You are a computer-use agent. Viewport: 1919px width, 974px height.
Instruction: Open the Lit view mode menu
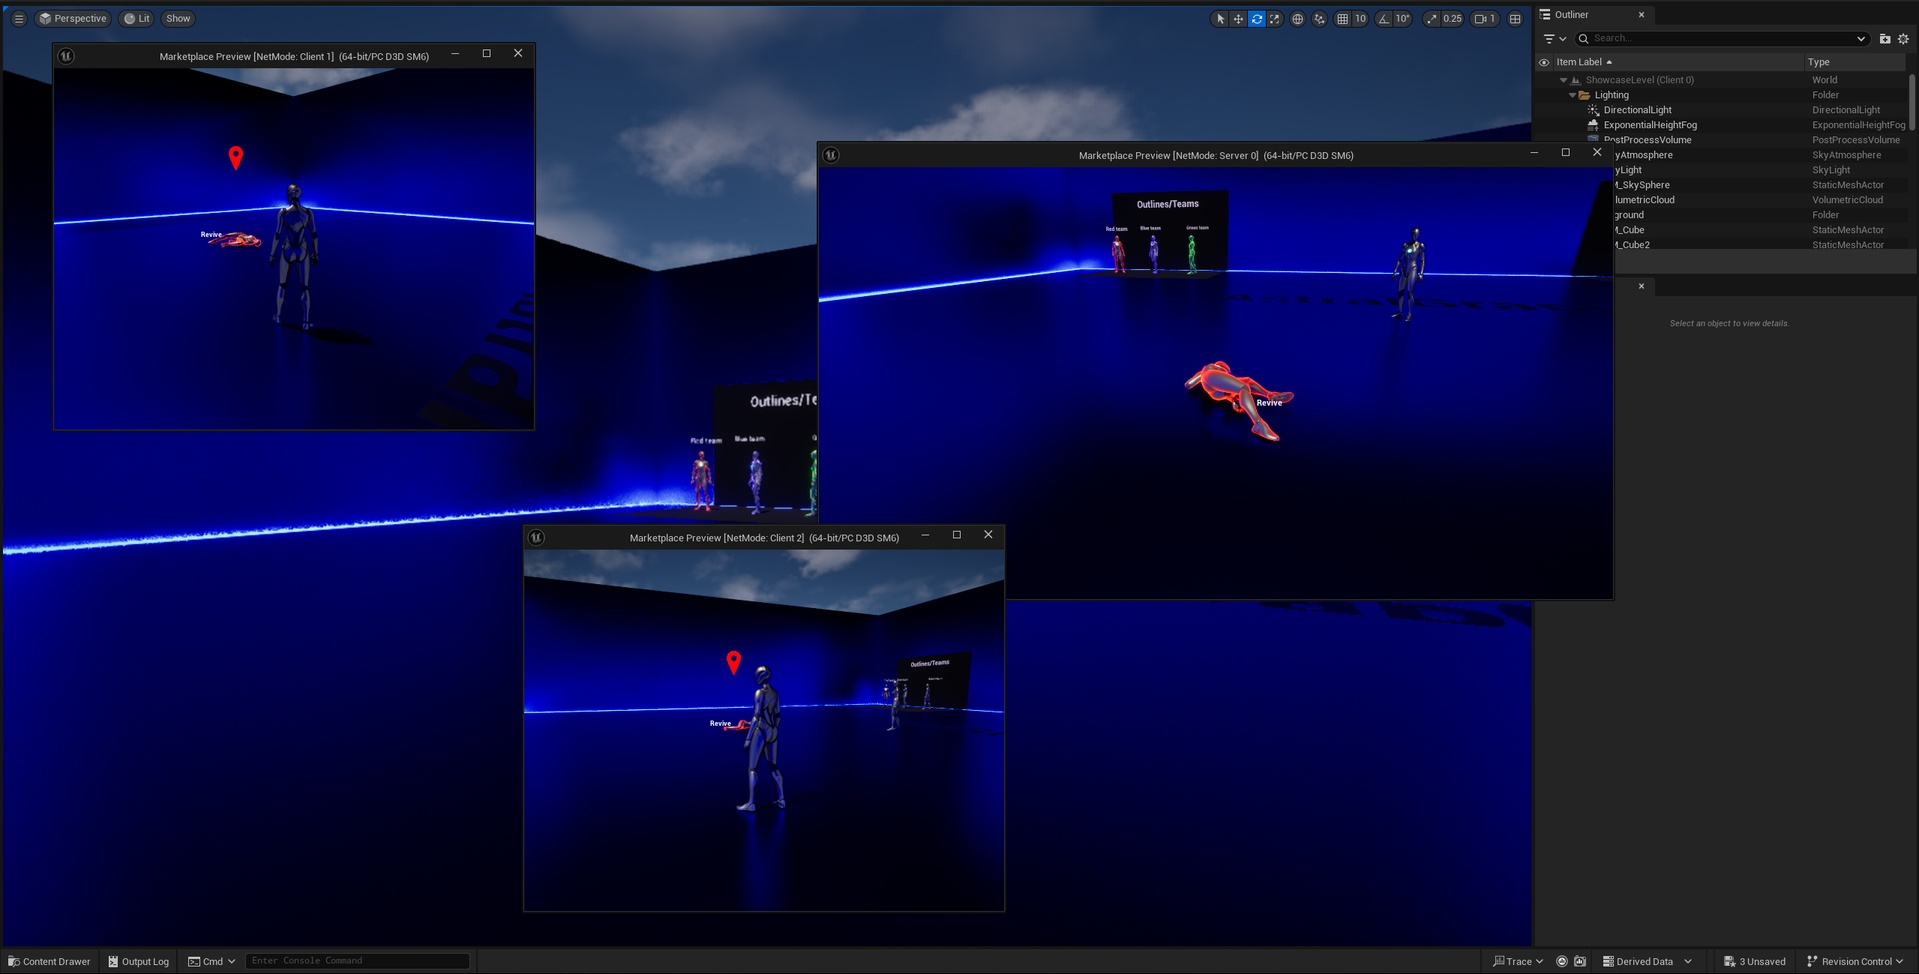[x=137, y=19]
